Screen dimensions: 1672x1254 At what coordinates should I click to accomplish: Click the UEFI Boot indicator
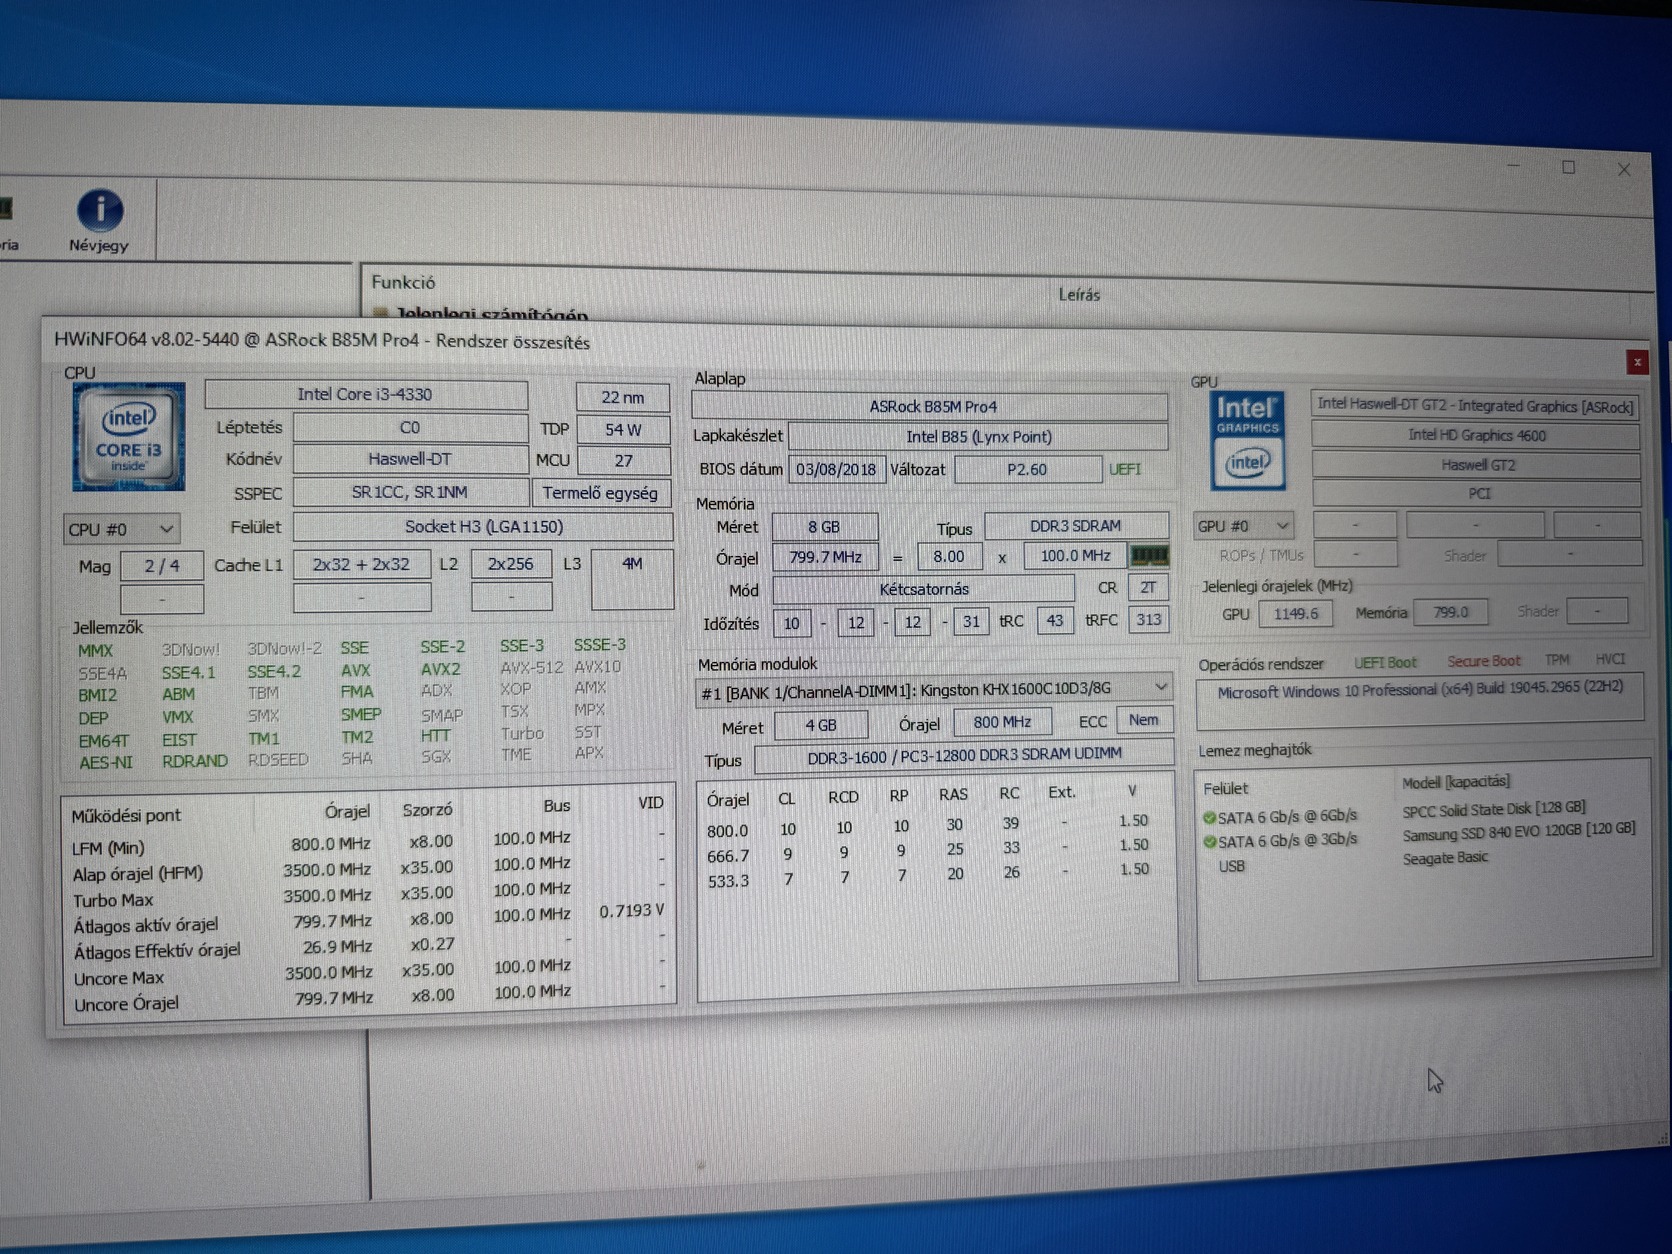(x=1385, y=662)
